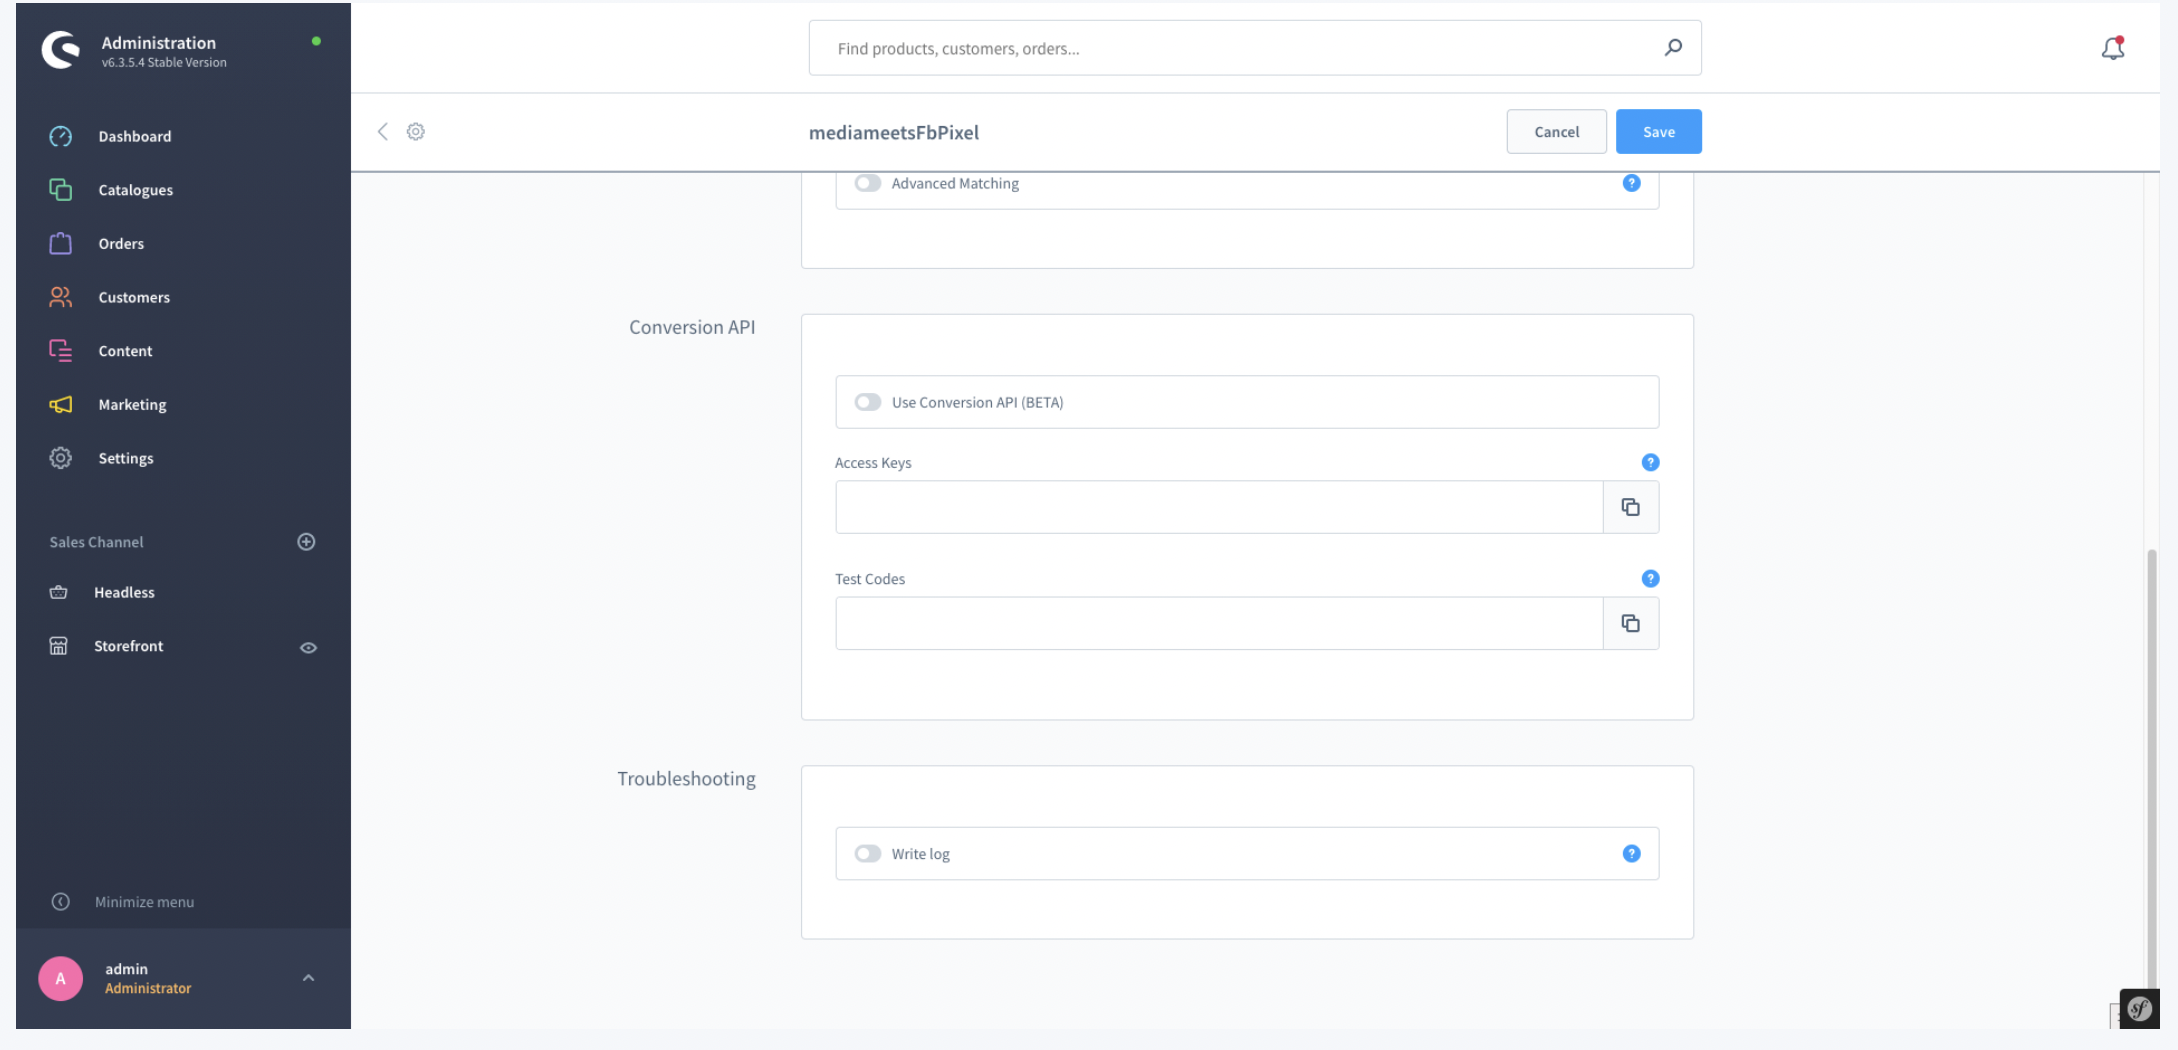The image size is (2178, 1050).
Task: Show help for Test Codes
Action: (1650, 578)
